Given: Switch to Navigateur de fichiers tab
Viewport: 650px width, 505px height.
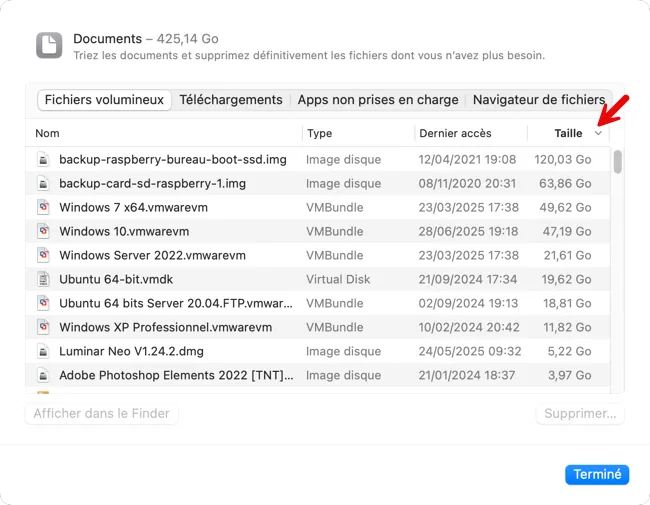Looking at the screenshot, I should coord(539,100).
